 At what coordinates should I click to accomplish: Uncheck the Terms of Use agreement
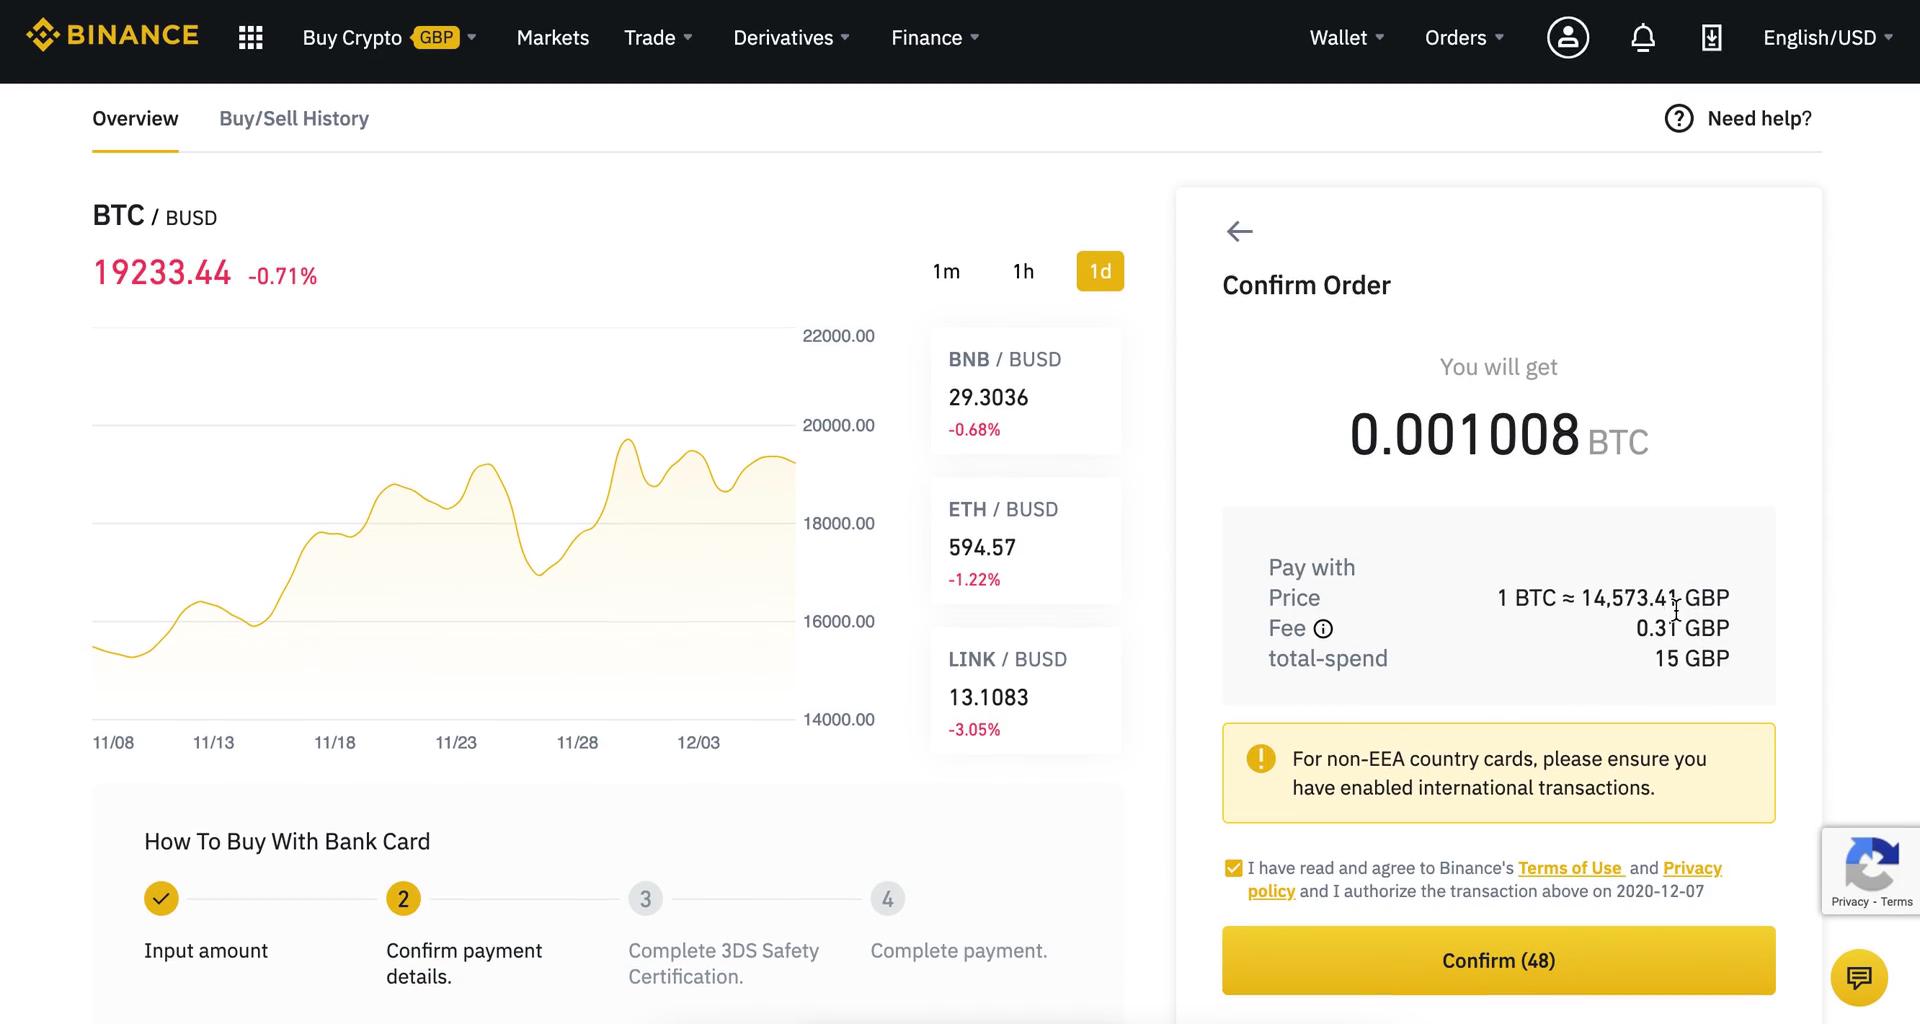(1233, 867)
